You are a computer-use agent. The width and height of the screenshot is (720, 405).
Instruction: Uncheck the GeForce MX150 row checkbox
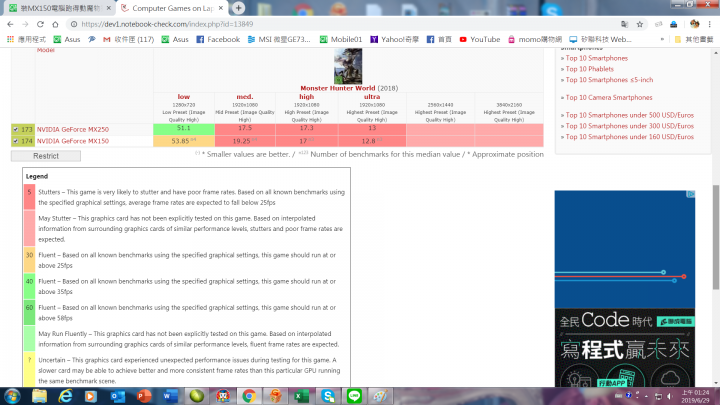click(x=16, y=141)
